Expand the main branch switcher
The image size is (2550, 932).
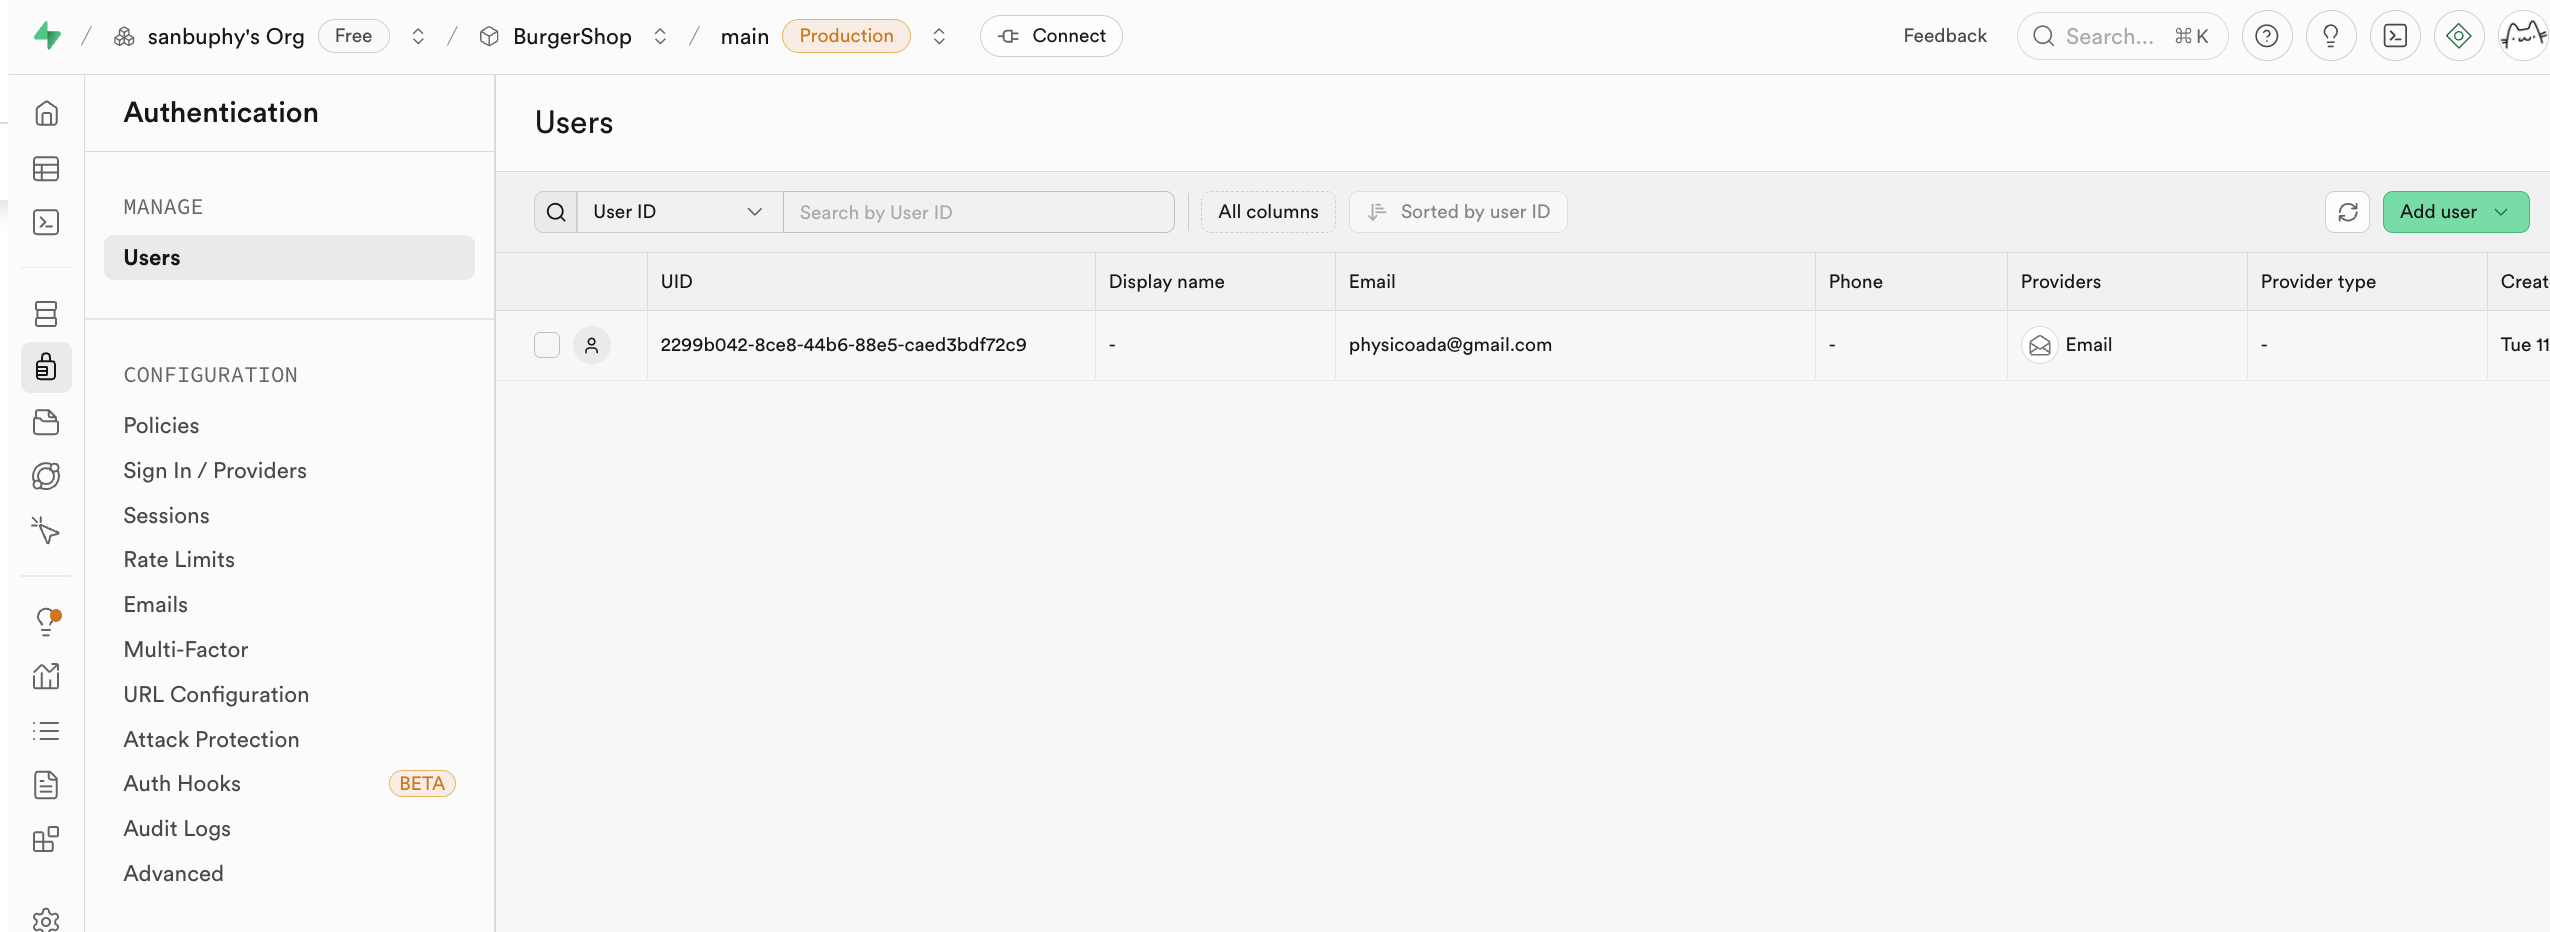pos(939,37)
